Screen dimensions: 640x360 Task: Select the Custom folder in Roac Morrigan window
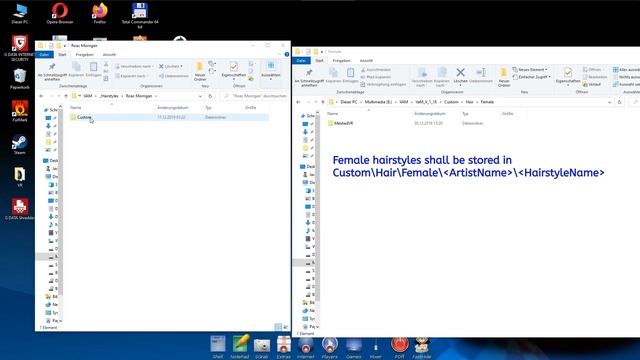point(169,117)
